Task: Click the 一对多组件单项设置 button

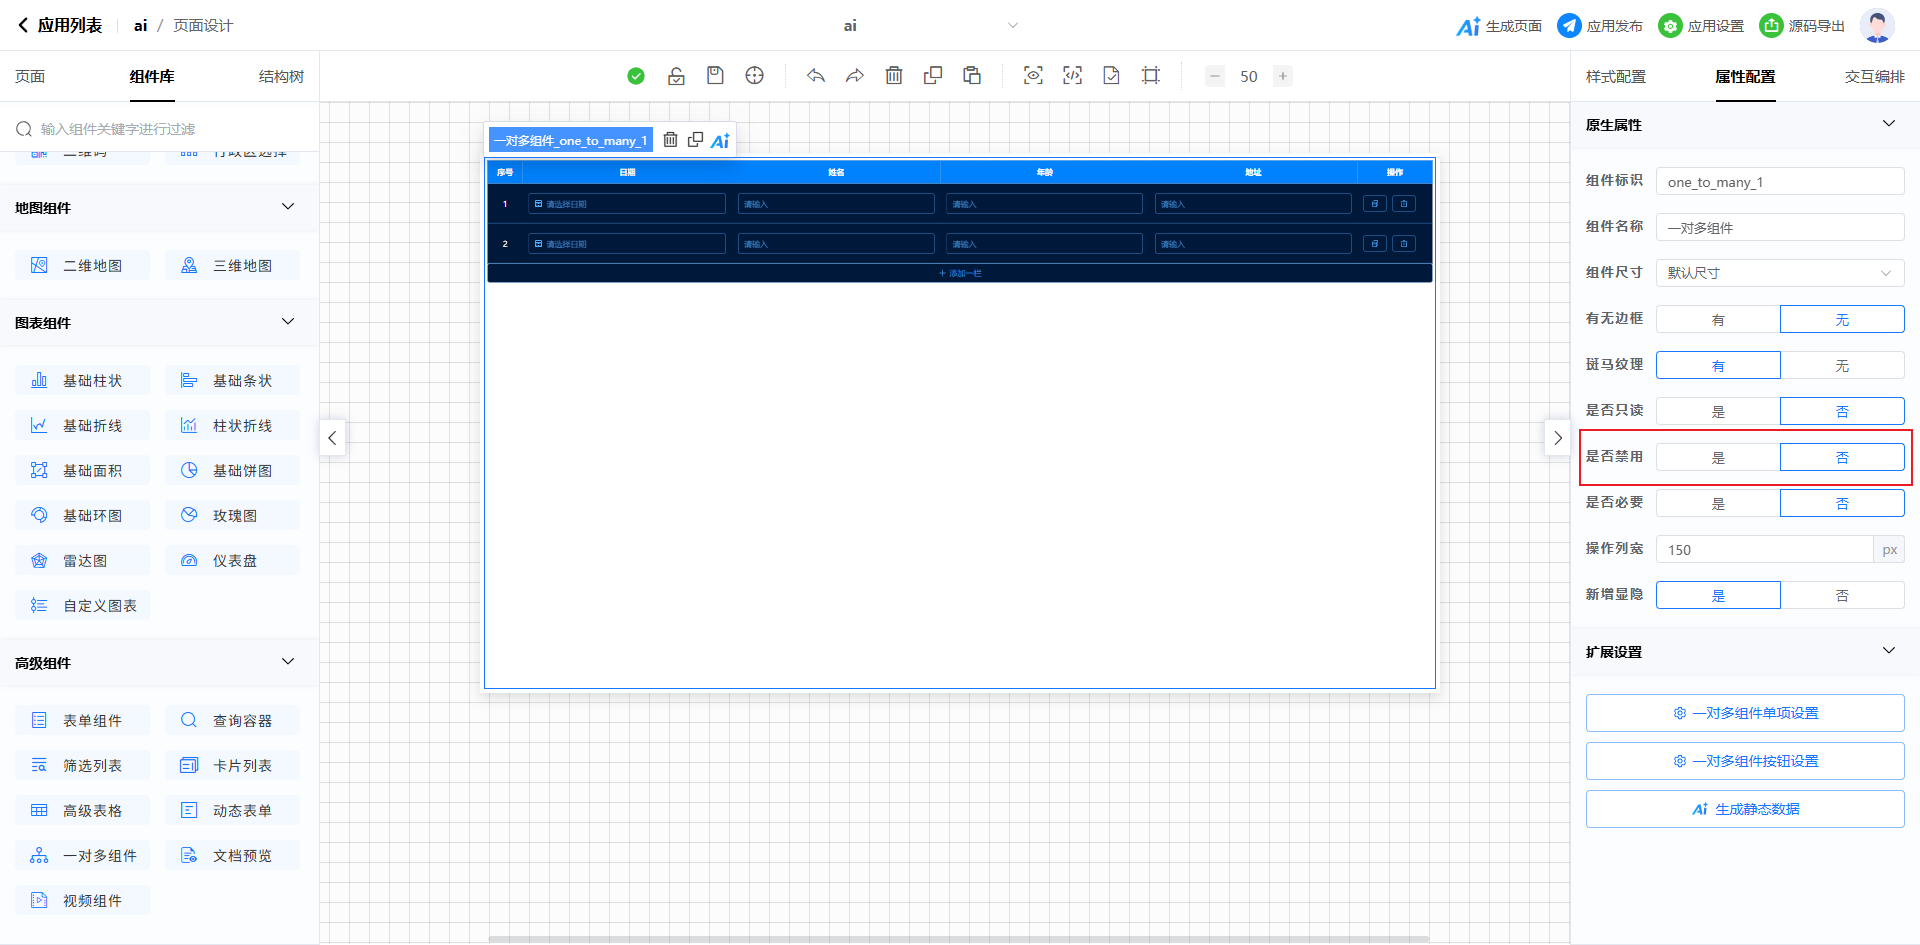Action: point(1745,713)
